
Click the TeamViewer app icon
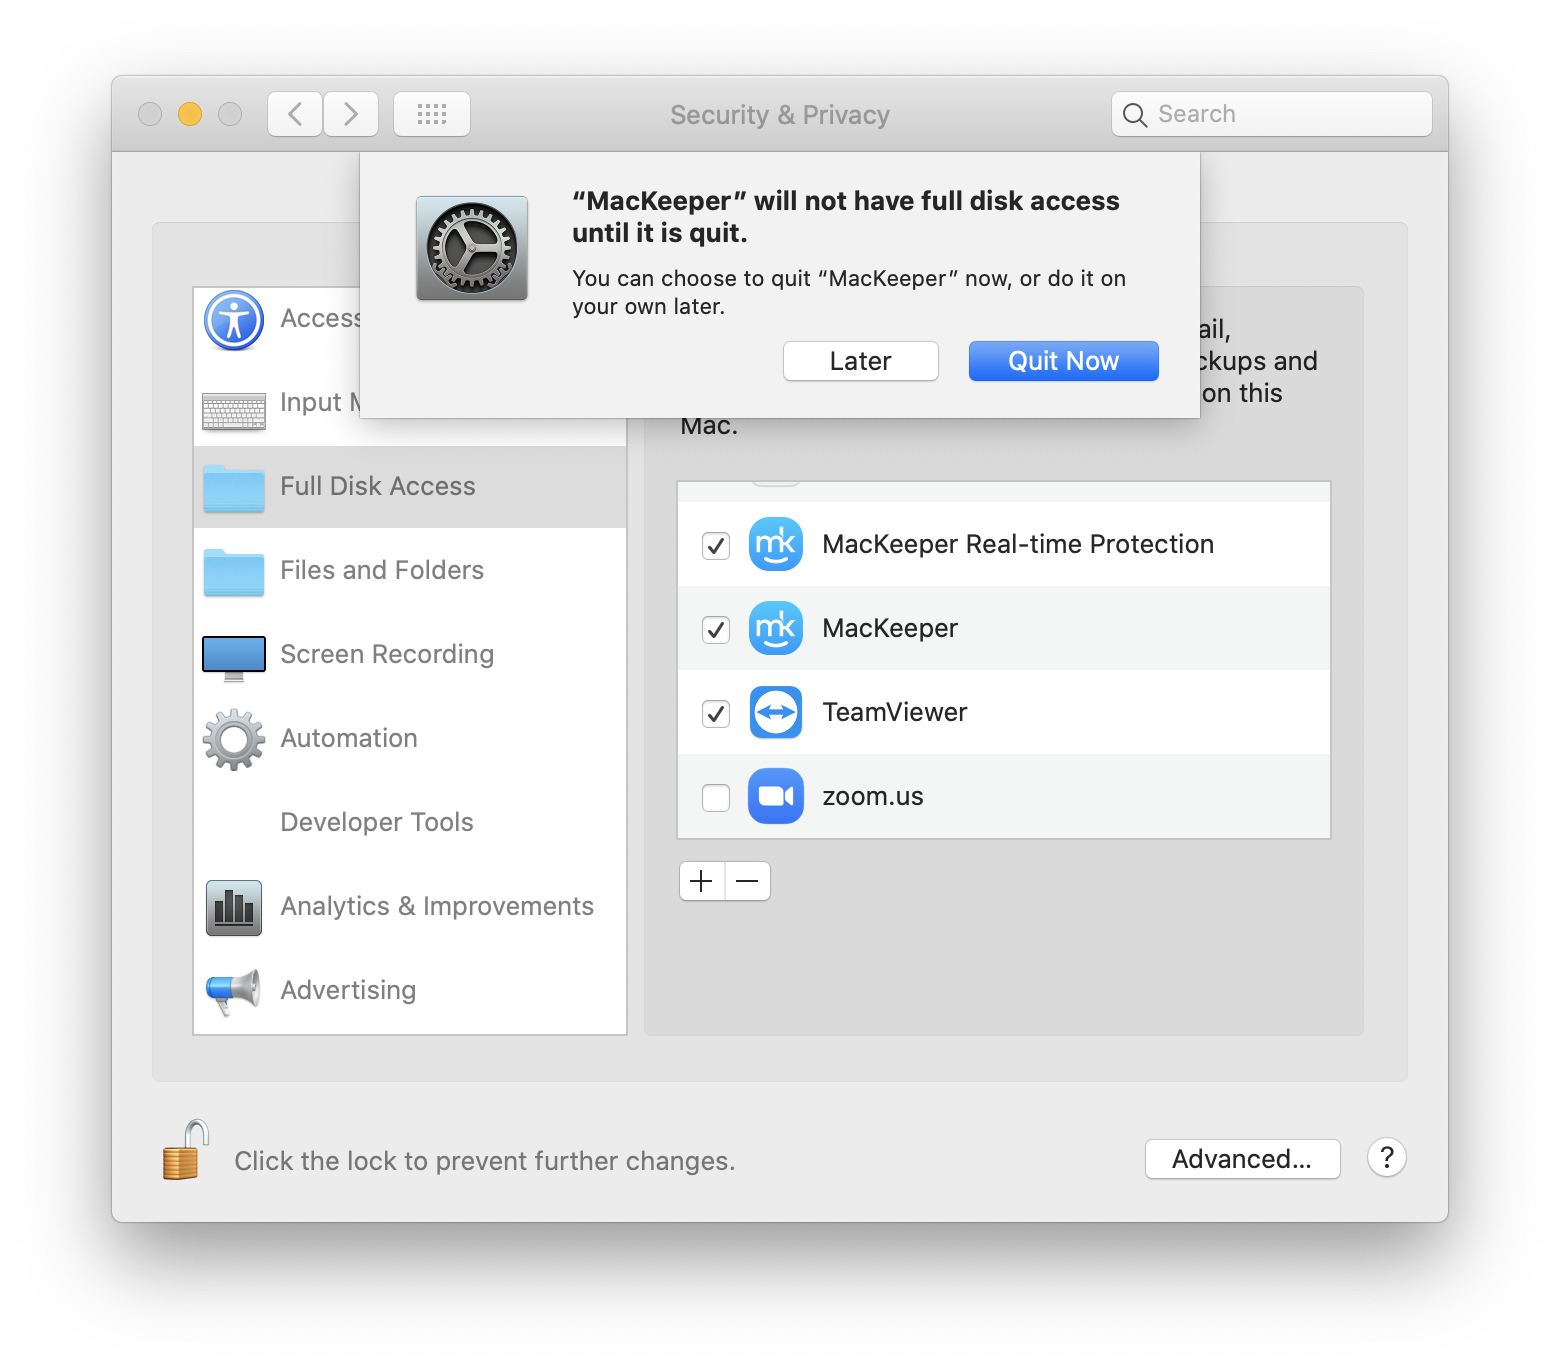click(776, 712)
